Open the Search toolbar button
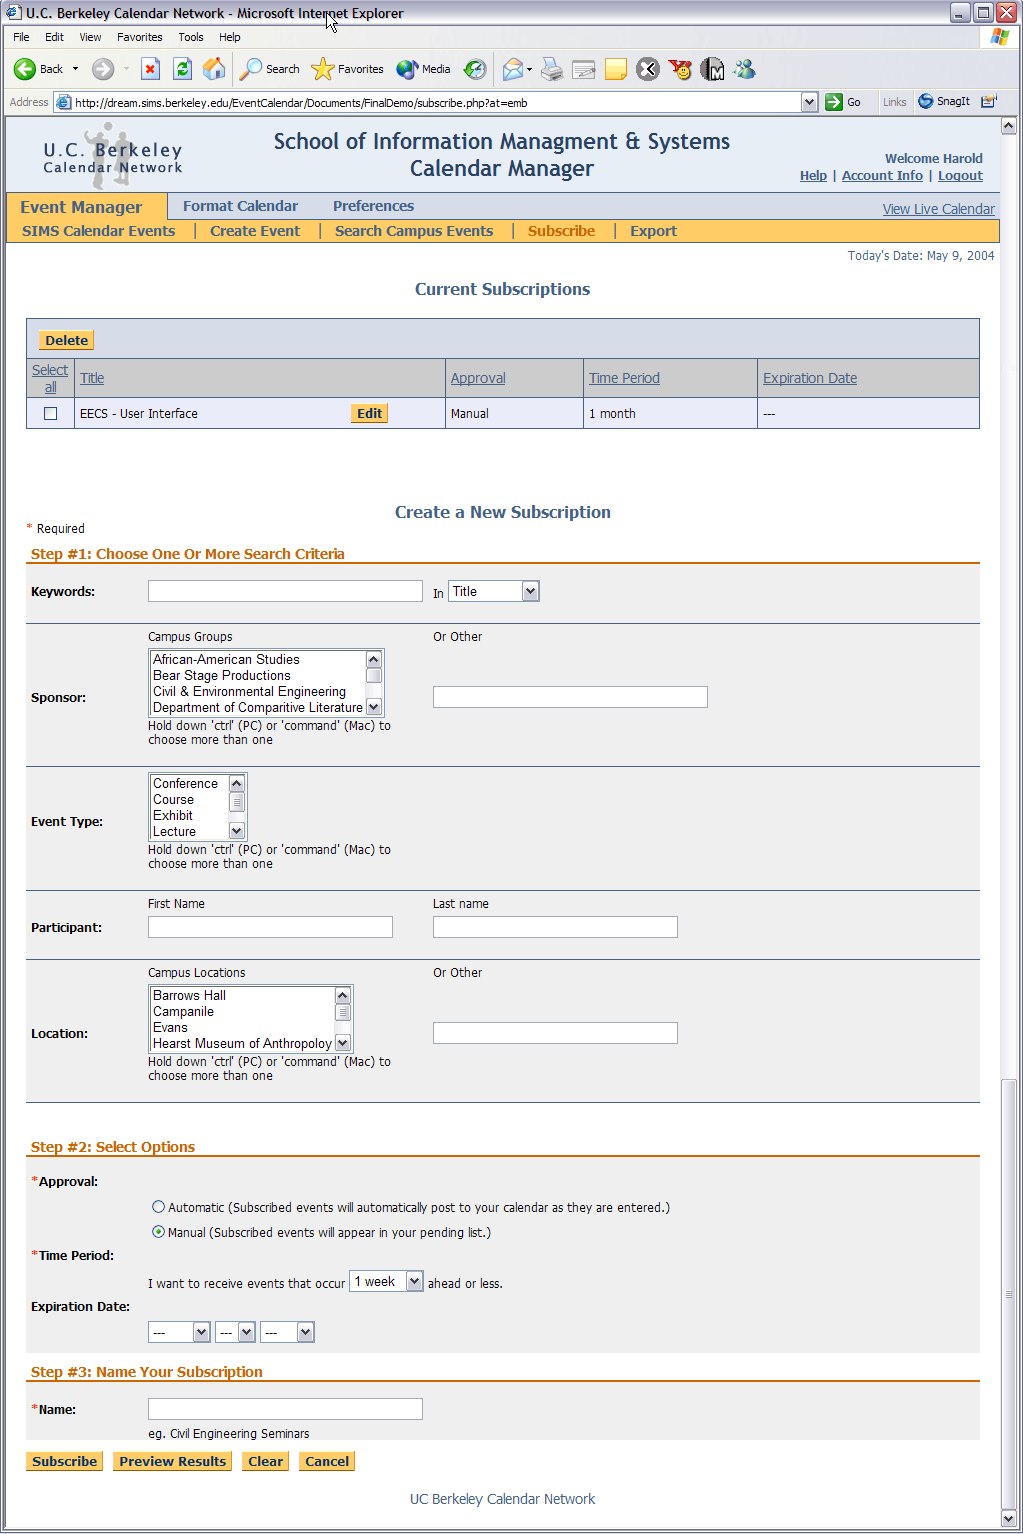The image size is (1023, 1534). (270, 69)
